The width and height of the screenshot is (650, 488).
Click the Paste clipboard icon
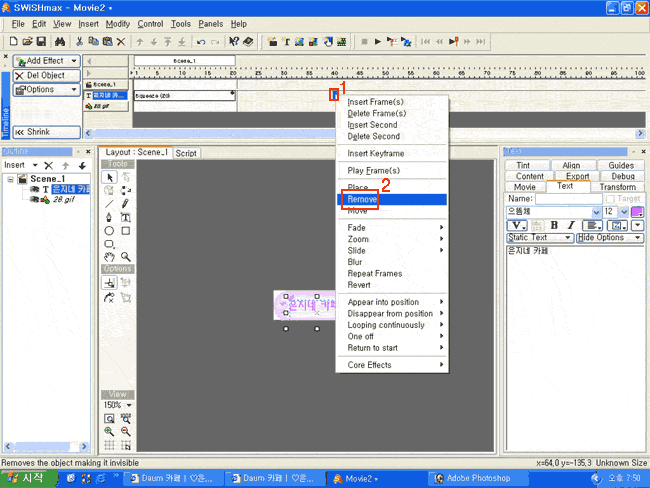[107, 41]
